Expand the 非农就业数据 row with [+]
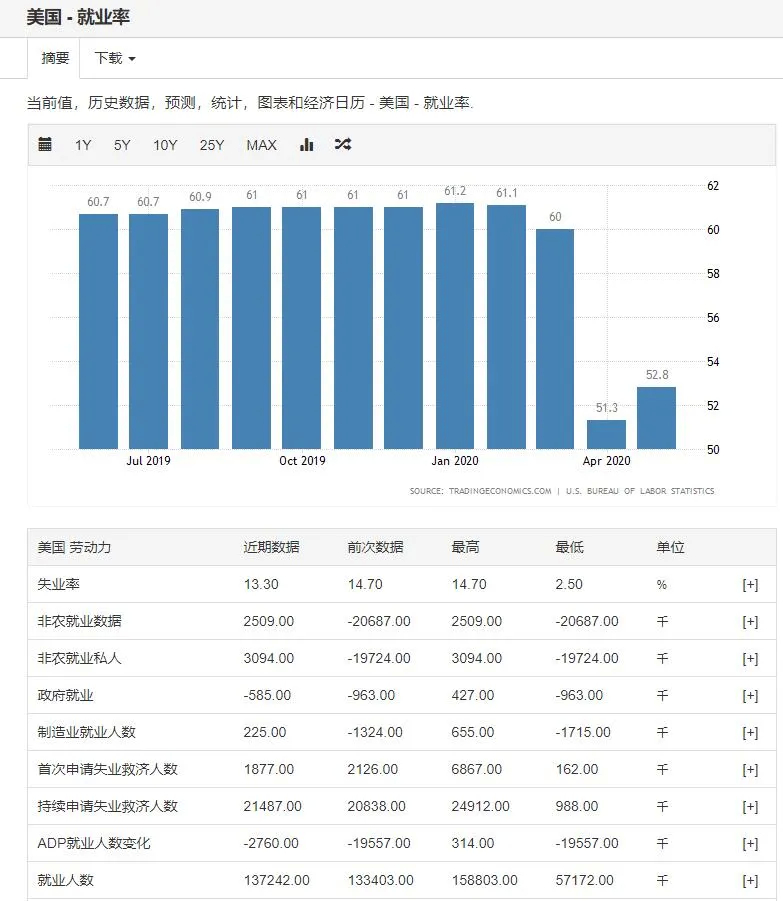 750,621
